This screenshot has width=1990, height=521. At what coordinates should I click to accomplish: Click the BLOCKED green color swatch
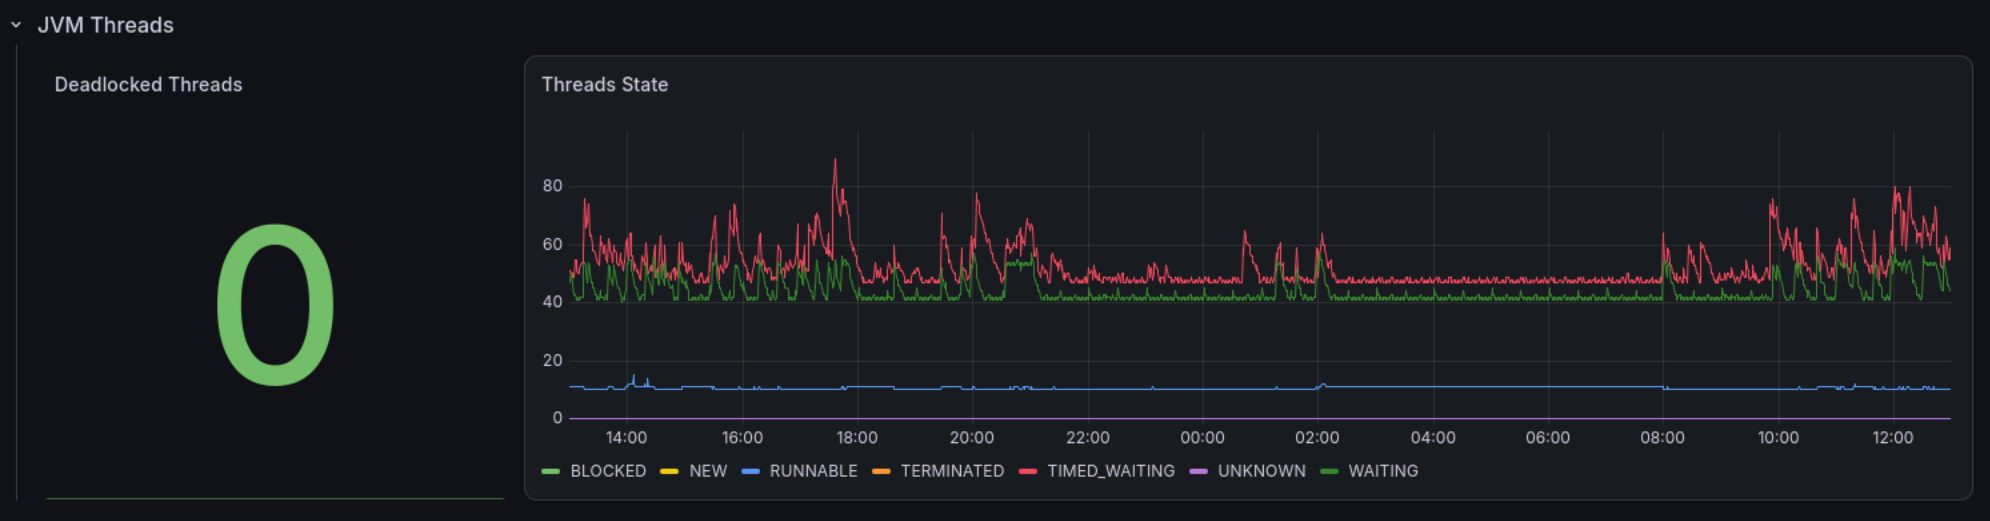[550, 471]
